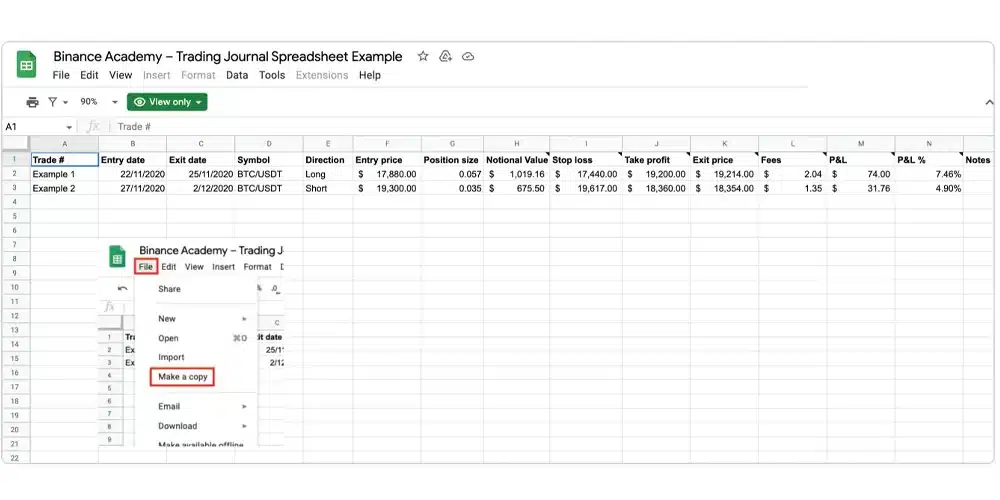
Task: Choose Import in the inset File menu
Action: point(171,358)
